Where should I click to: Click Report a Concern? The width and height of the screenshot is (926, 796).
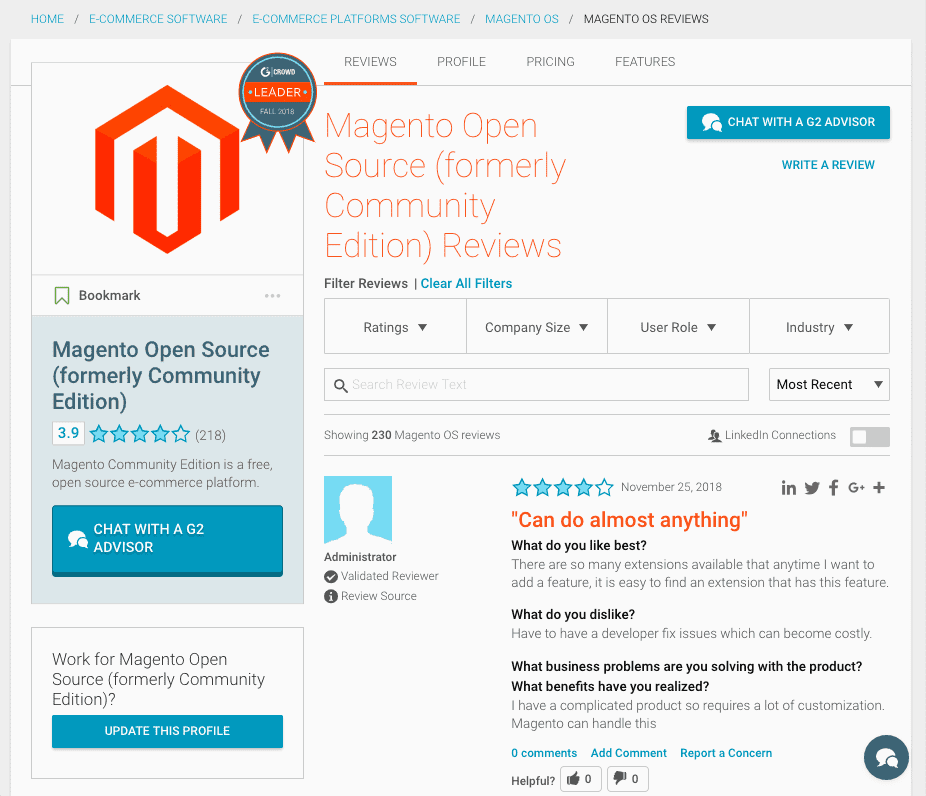pos(726,753)
